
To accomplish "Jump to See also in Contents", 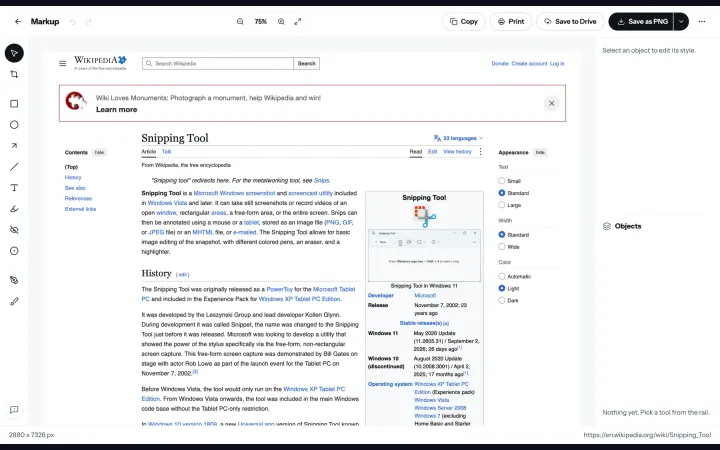I will point(75,188).
